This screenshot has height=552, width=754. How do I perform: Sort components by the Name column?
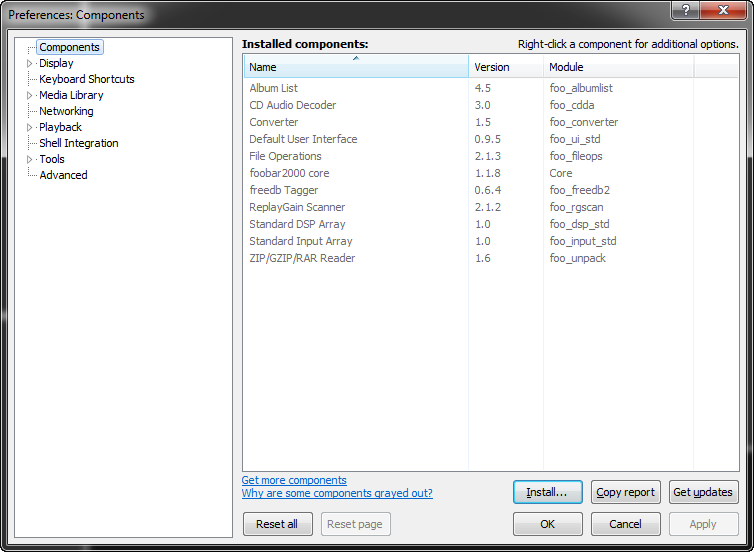tap(356, 66)
